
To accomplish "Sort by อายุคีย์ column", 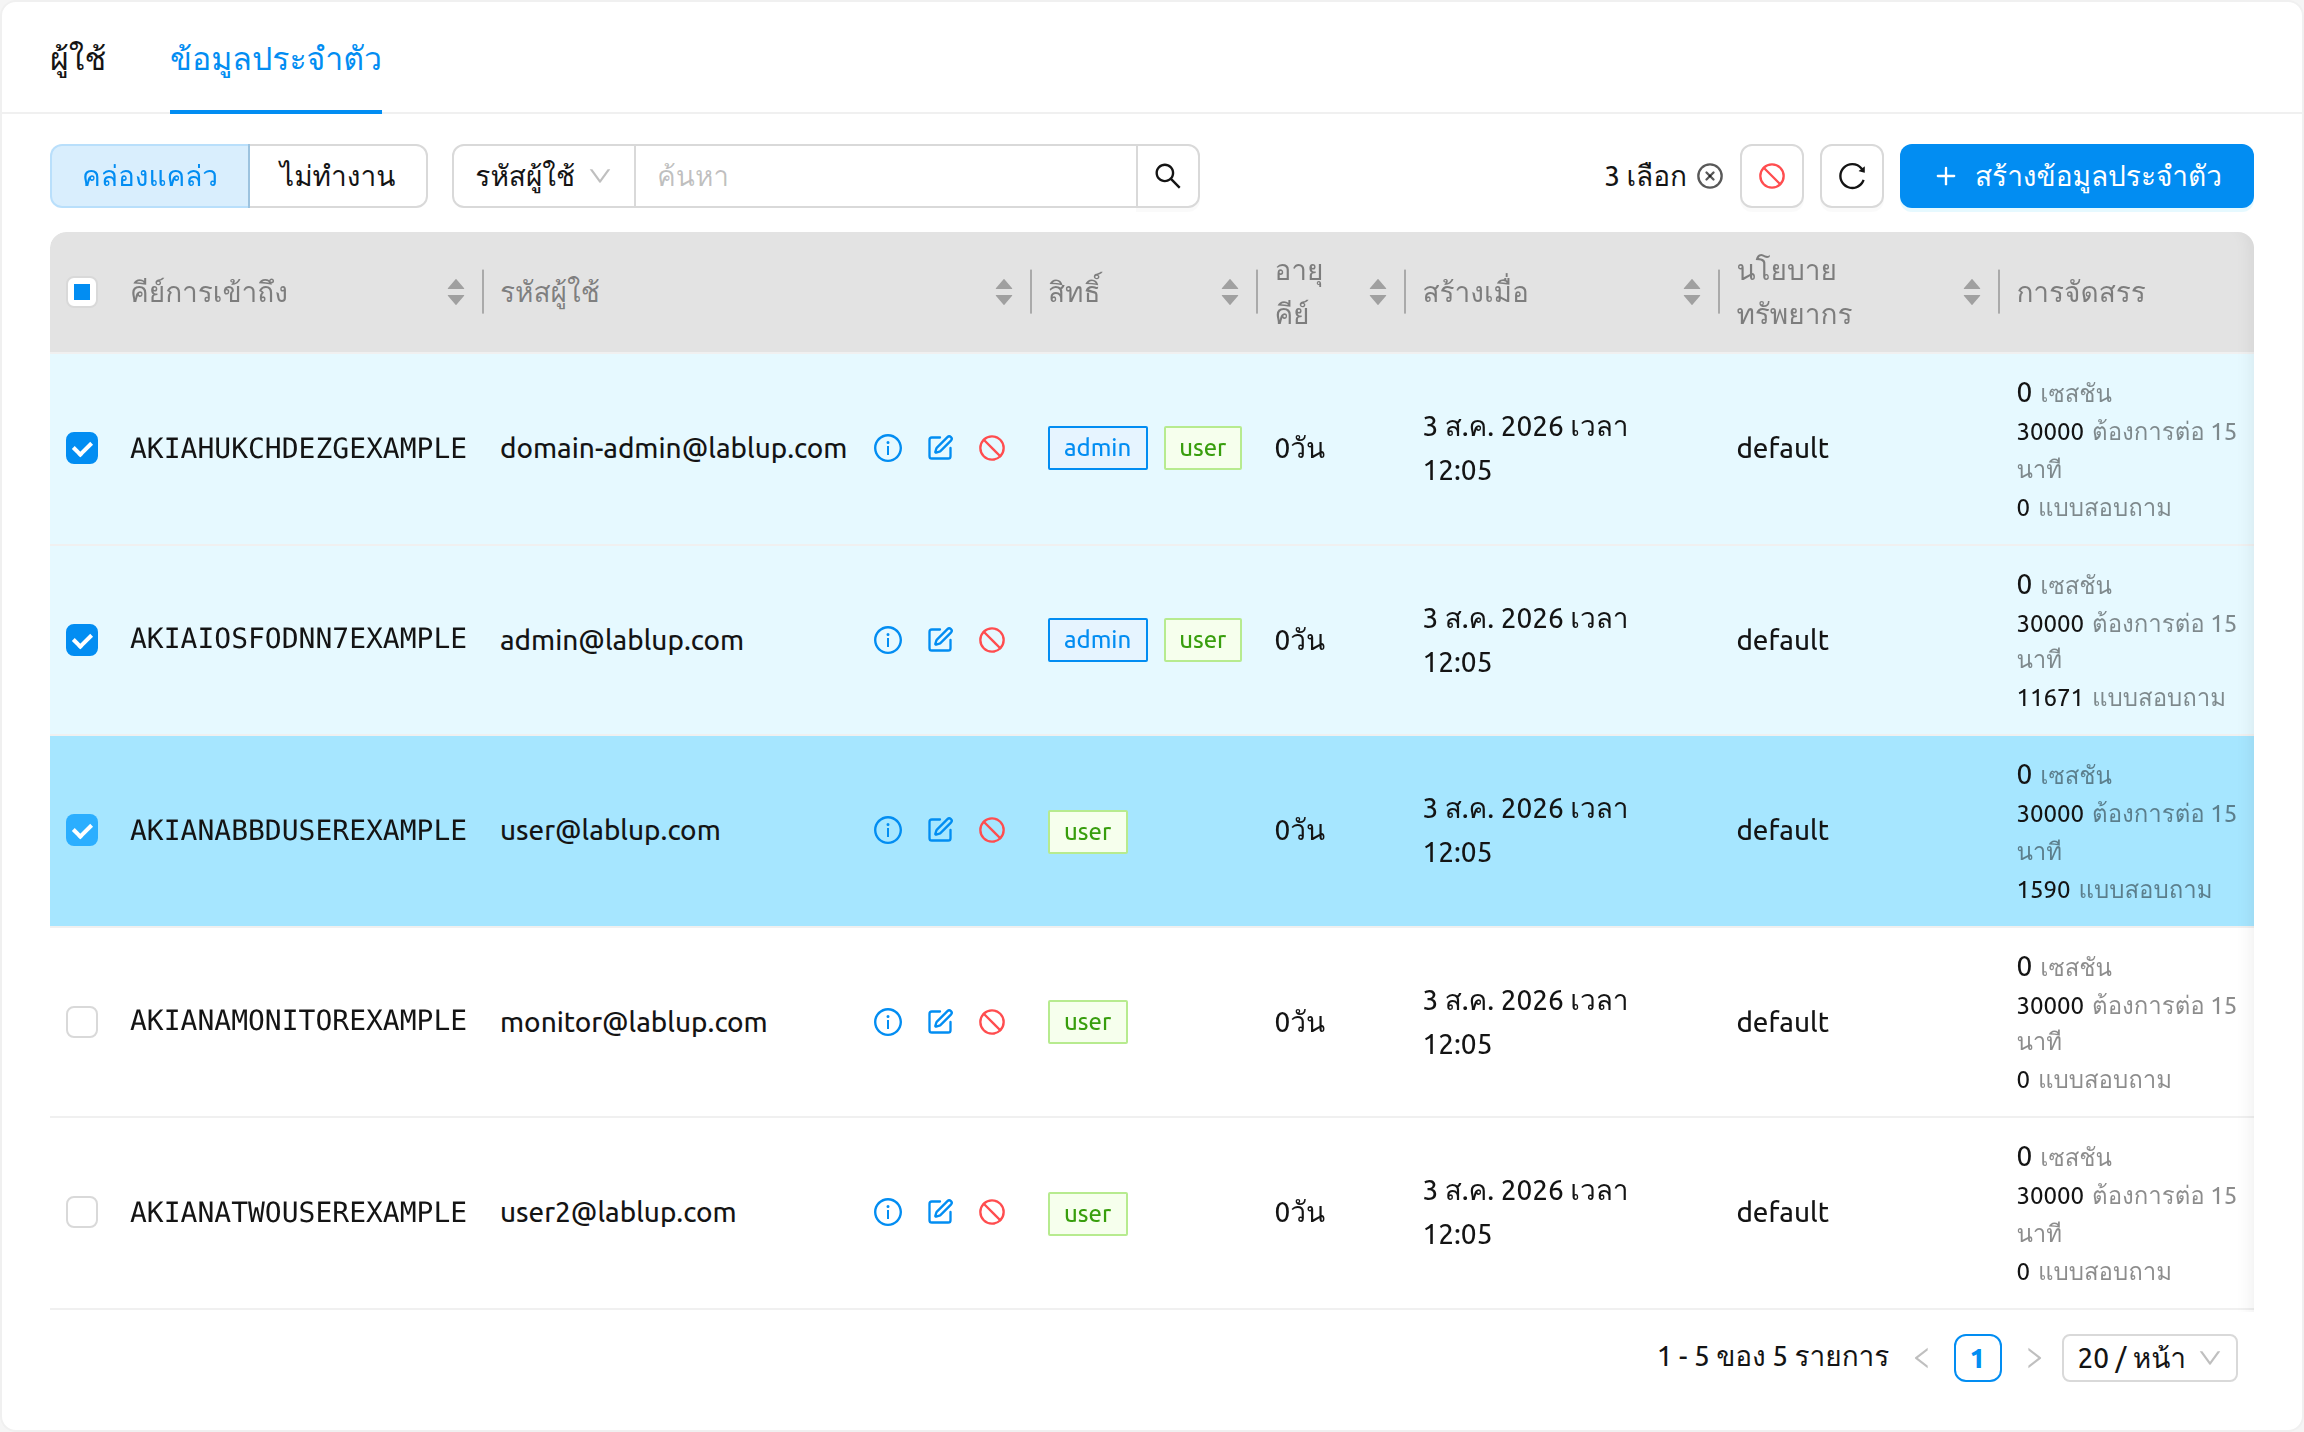I will [1378, 292].
